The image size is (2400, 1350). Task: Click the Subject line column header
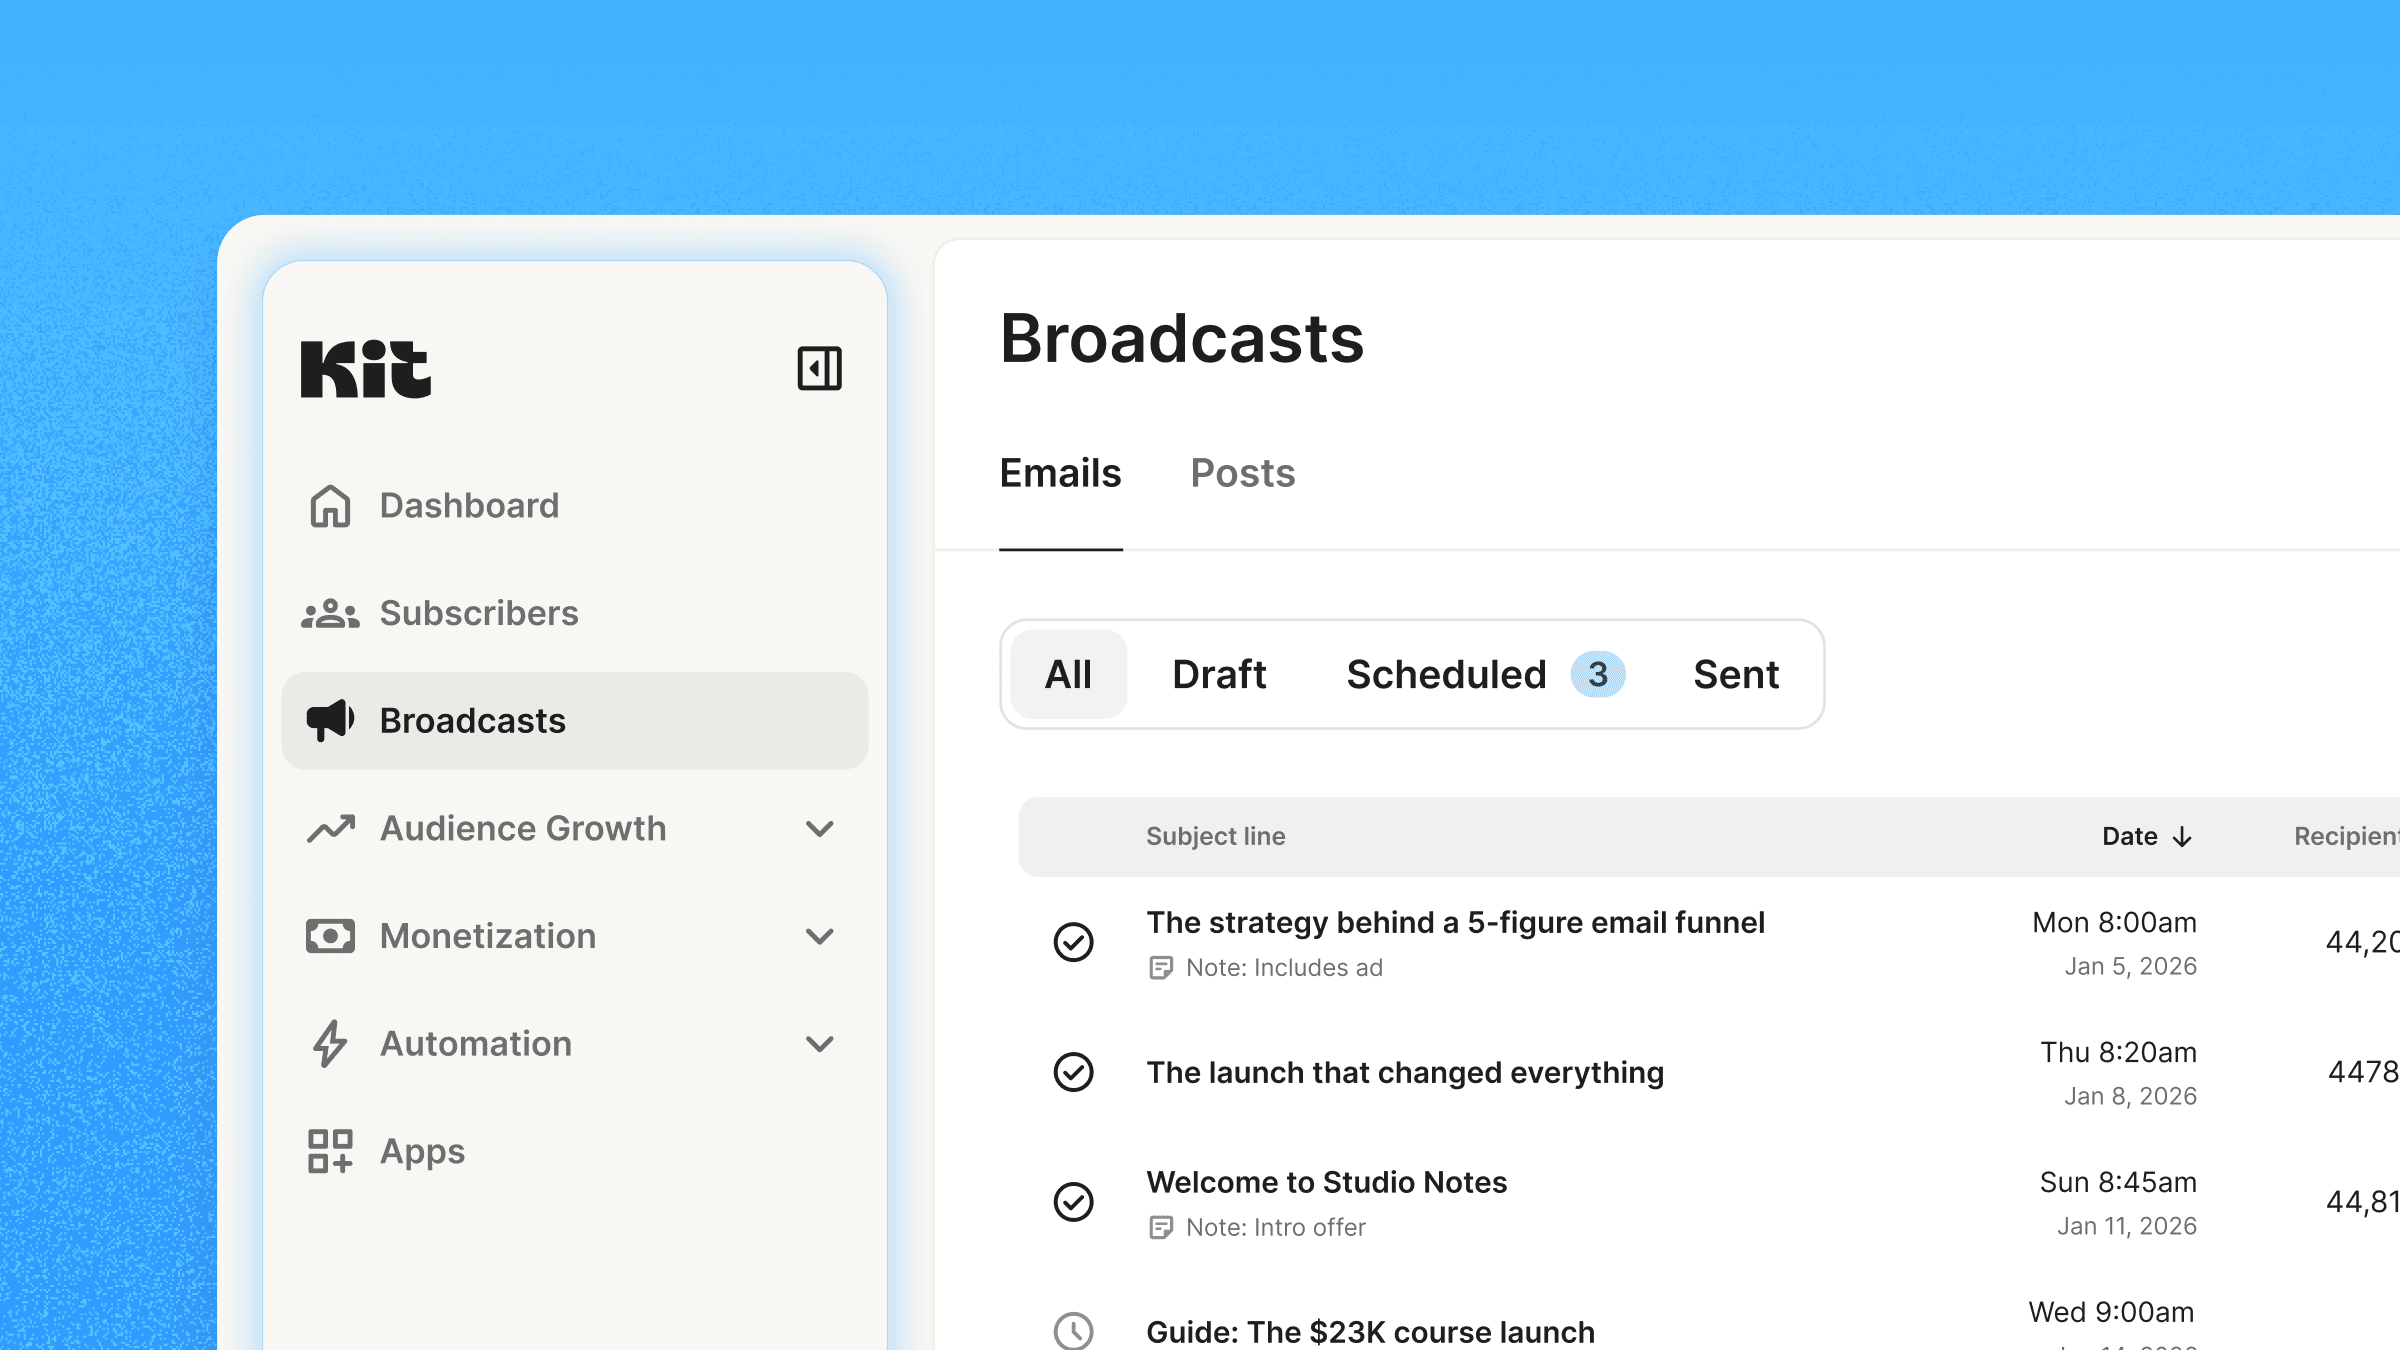pos(1215,837)
